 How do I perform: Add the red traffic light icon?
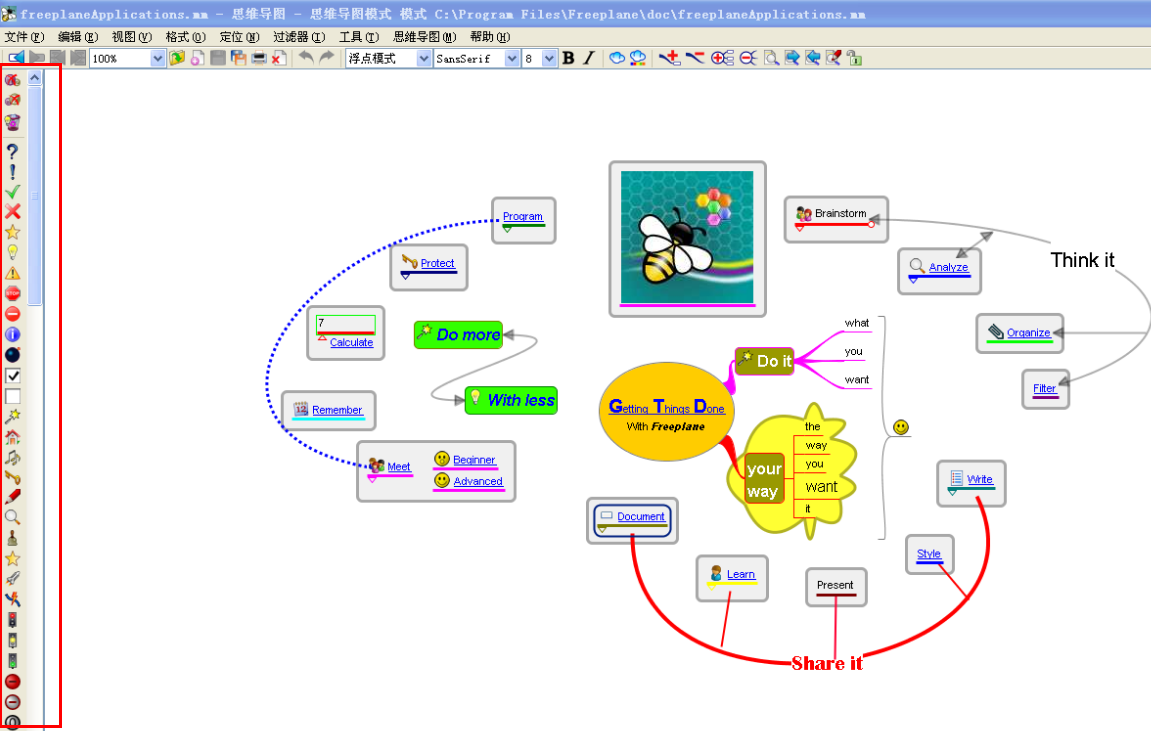(x=12, y=620)
